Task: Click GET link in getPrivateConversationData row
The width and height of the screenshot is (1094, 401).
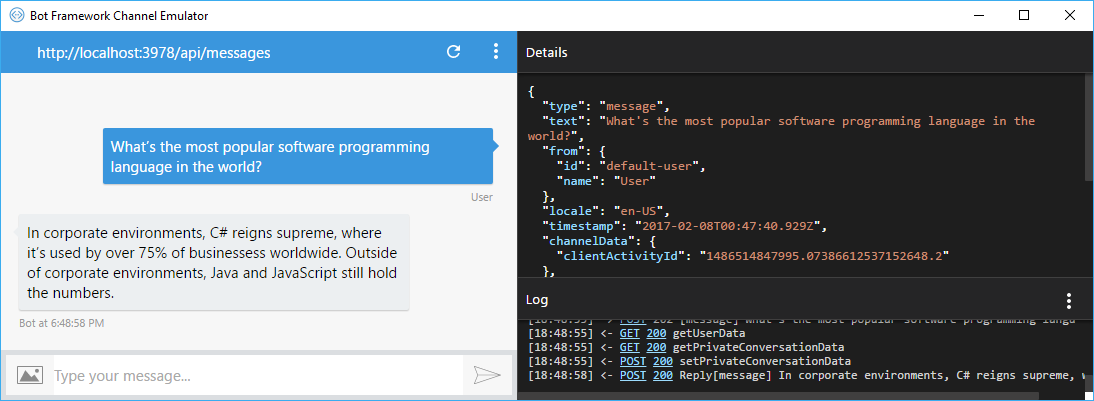Action: (630, 347)
